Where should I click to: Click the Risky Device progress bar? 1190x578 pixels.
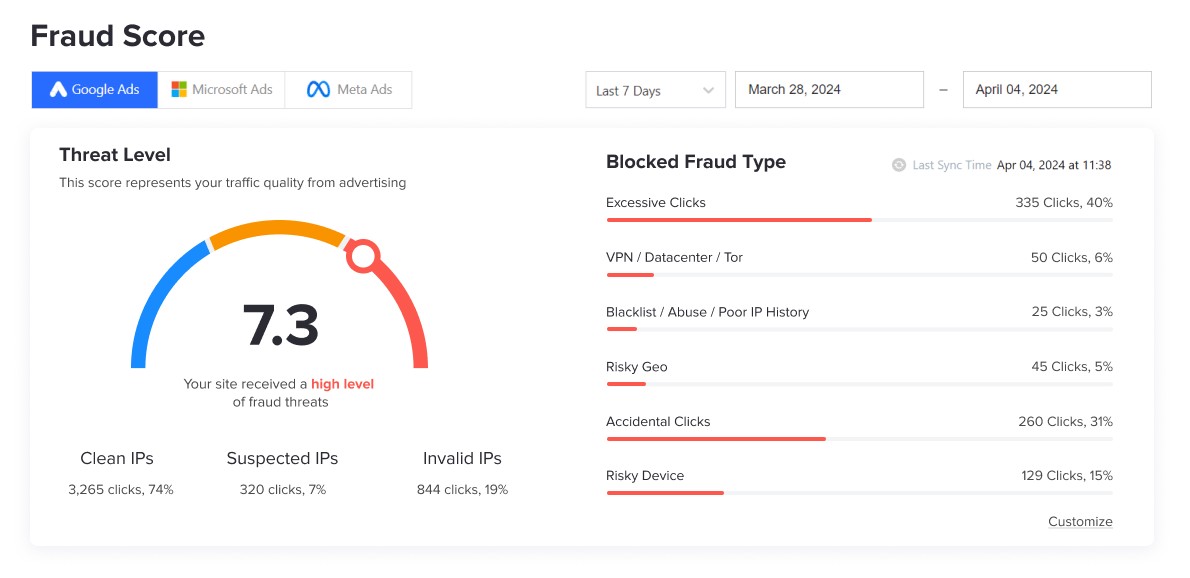[x=664, y=492]
